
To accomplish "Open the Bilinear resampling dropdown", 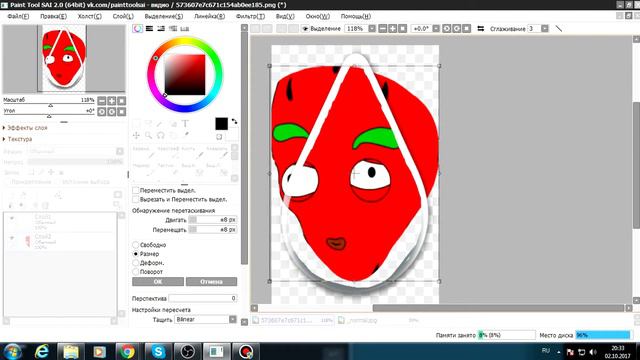I will [233, 319].
